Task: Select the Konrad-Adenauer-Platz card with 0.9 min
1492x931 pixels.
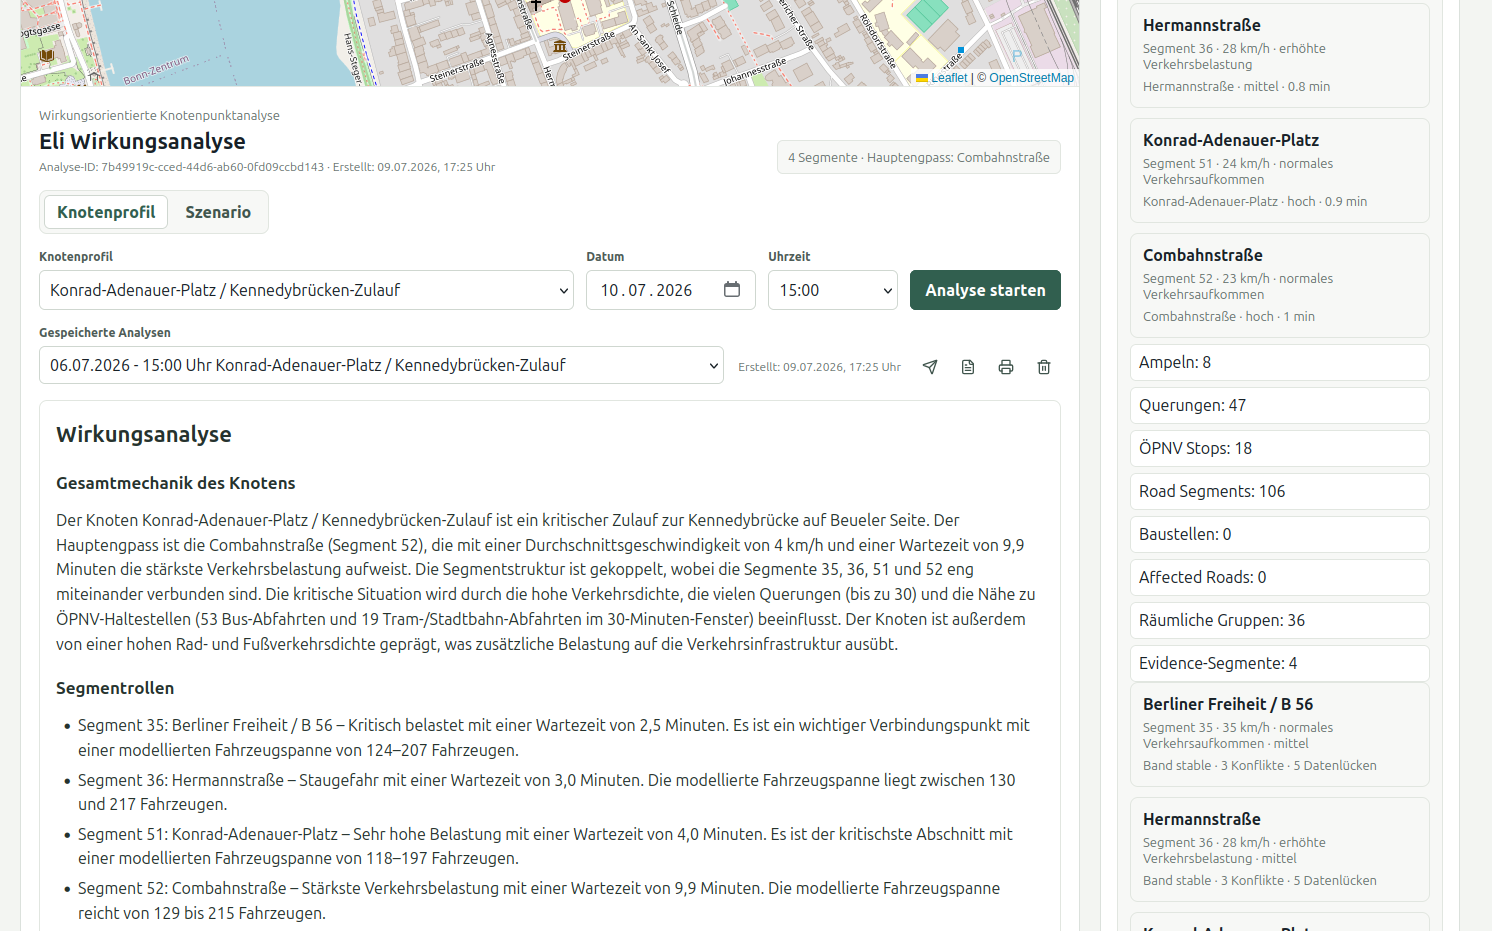Action: pyautogui.click(x=1280, y=171)
